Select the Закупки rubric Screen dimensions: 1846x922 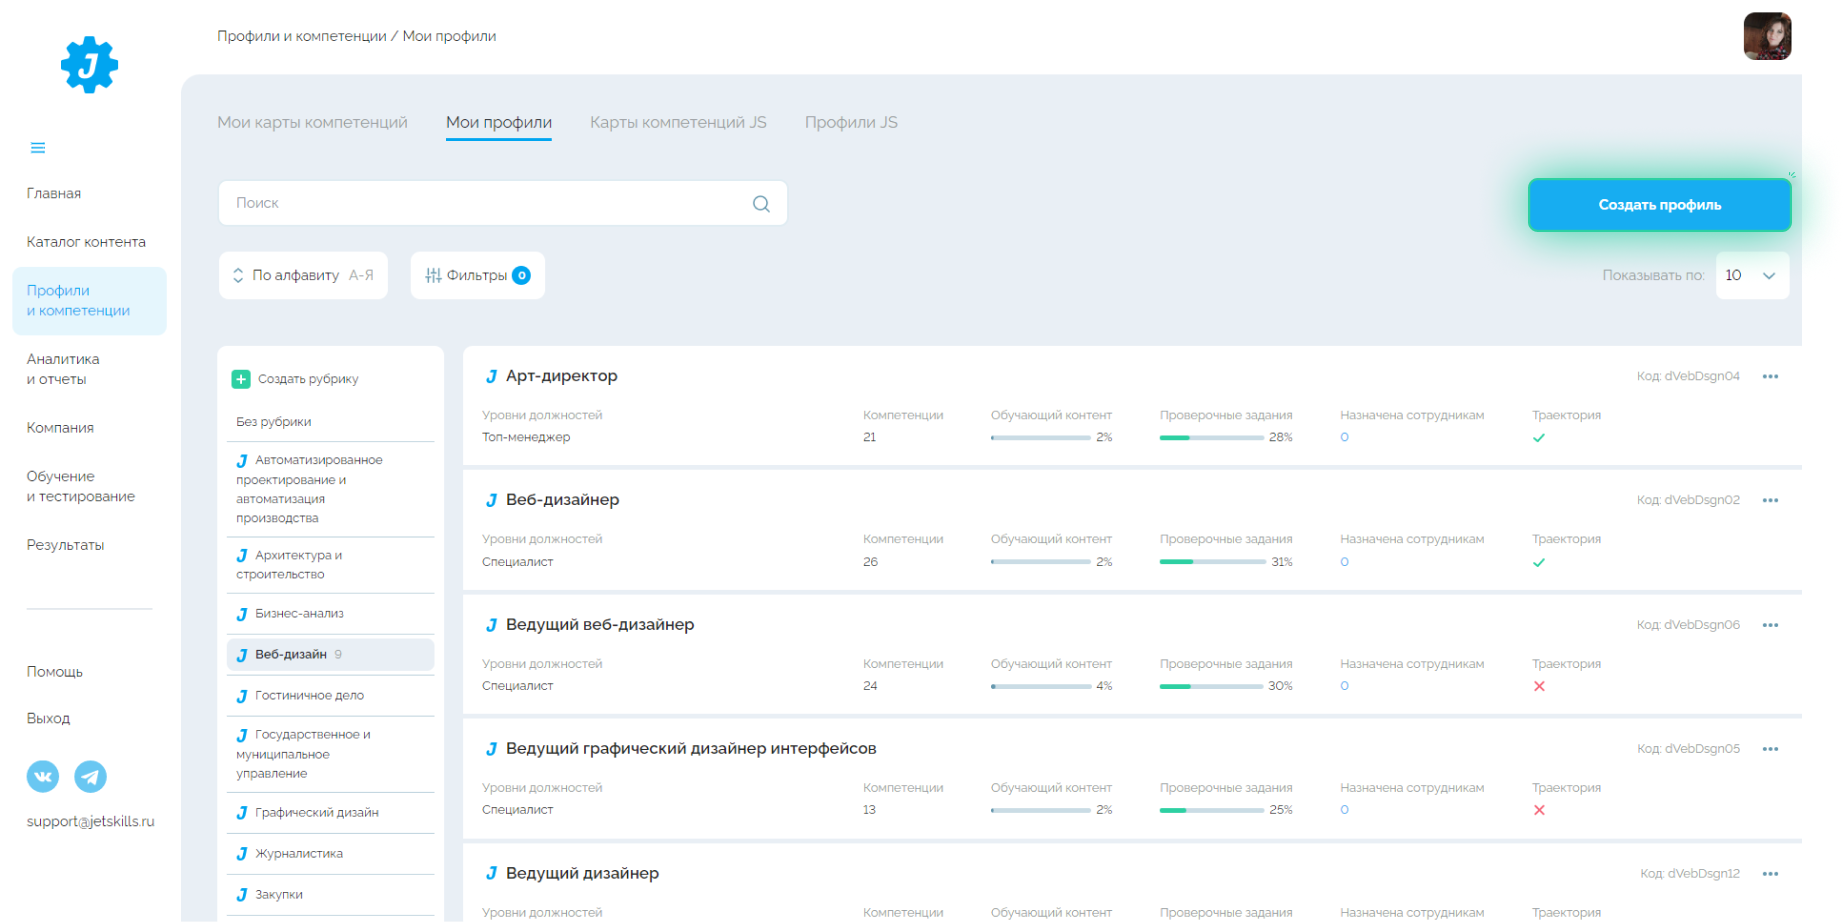(330, 895)
